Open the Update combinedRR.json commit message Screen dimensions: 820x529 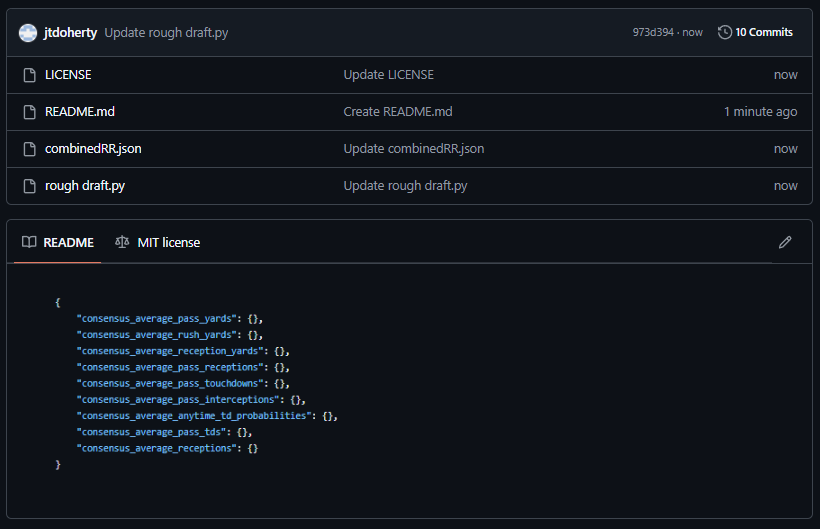point(413,149)
